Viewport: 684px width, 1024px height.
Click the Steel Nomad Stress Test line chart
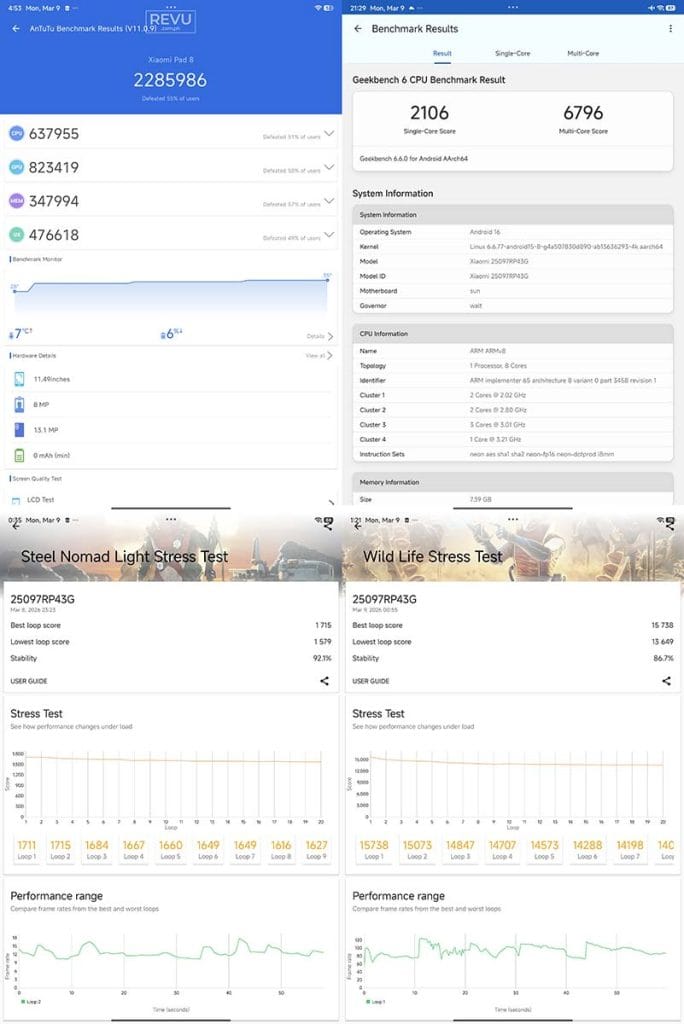click(171, 787)
